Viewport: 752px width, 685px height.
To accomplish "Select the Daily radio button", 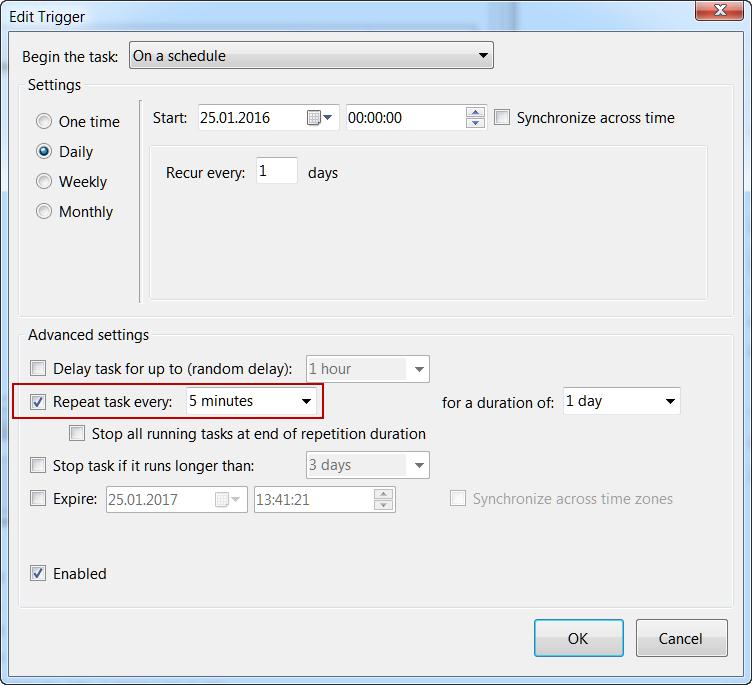I will [x=44, y=151].
